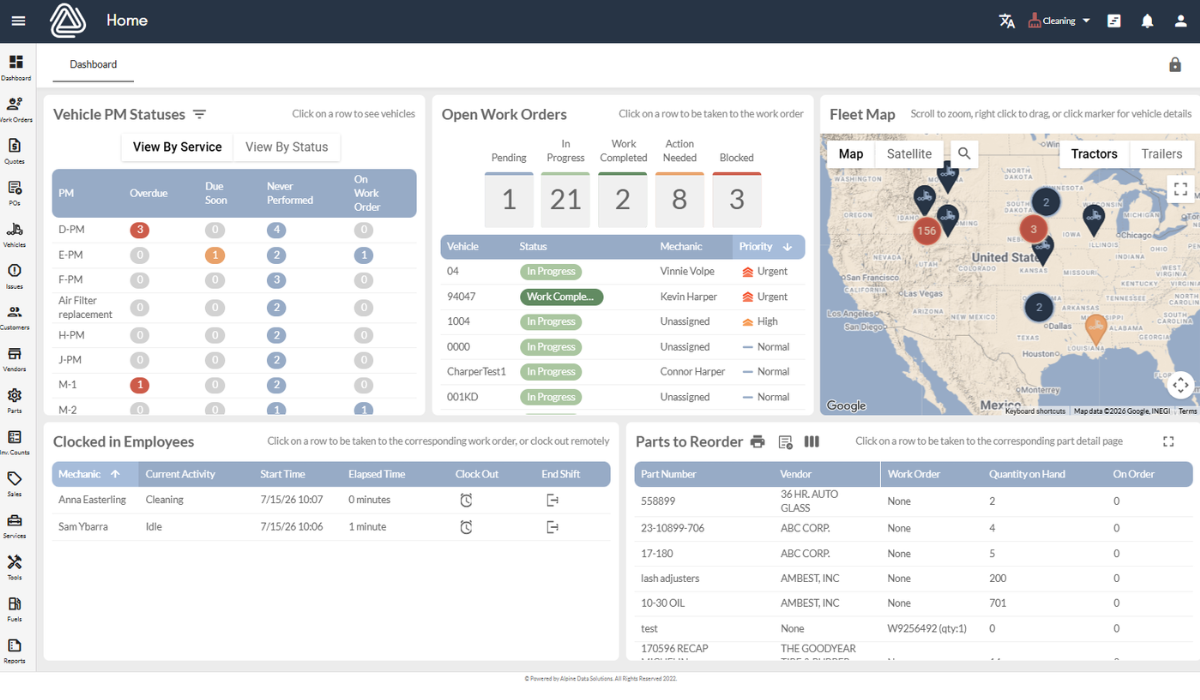Search on the fleet map
The image size is (1200, 700).
964,154
